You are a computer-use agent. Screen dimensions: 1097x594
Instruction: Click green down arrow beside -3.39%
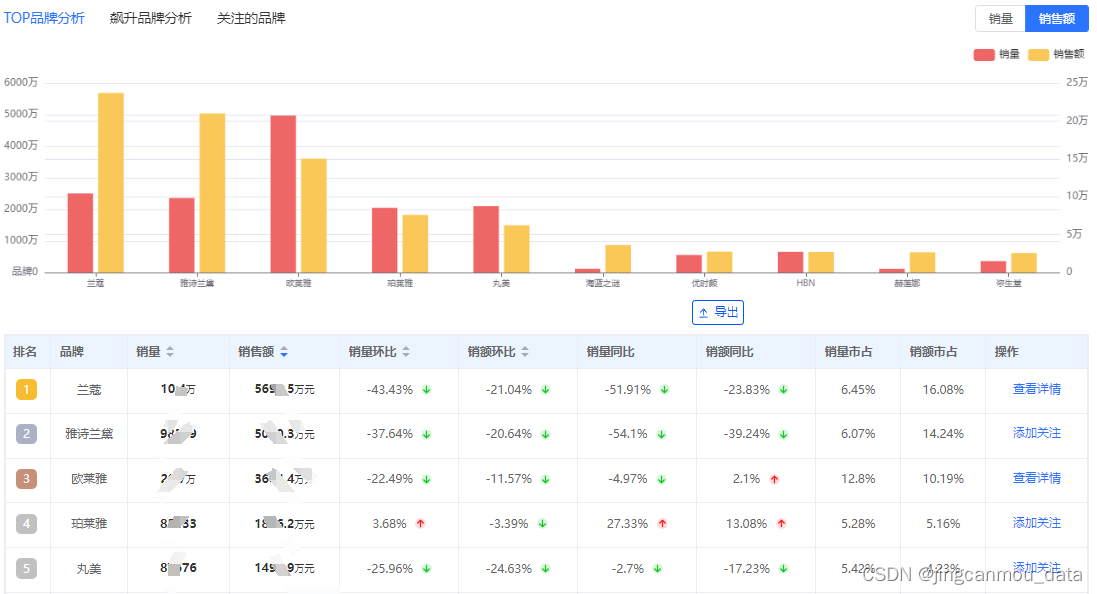(x=542, y=523)
